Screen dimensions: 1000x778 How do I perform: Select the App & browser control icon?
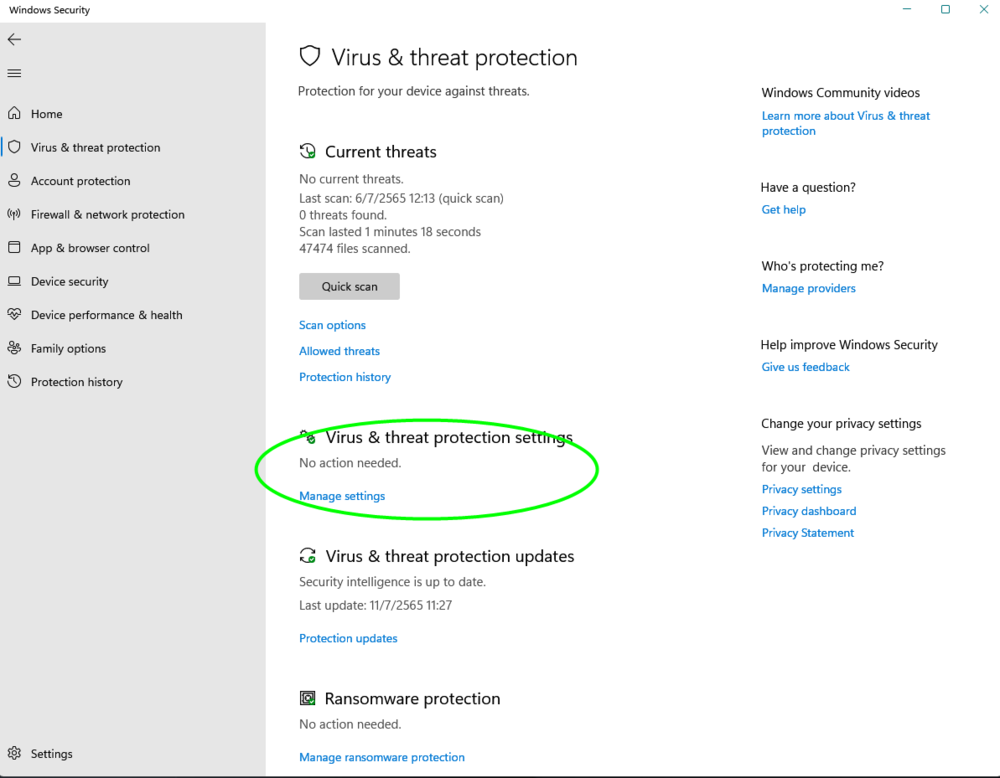point(14,248)
